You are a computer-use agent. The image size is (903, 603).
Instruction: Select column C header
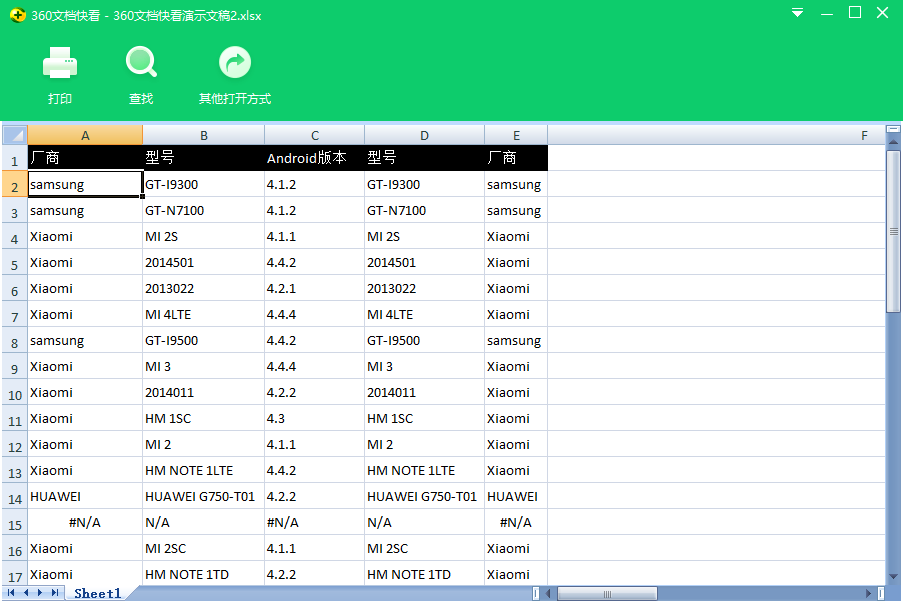point(314,135)
